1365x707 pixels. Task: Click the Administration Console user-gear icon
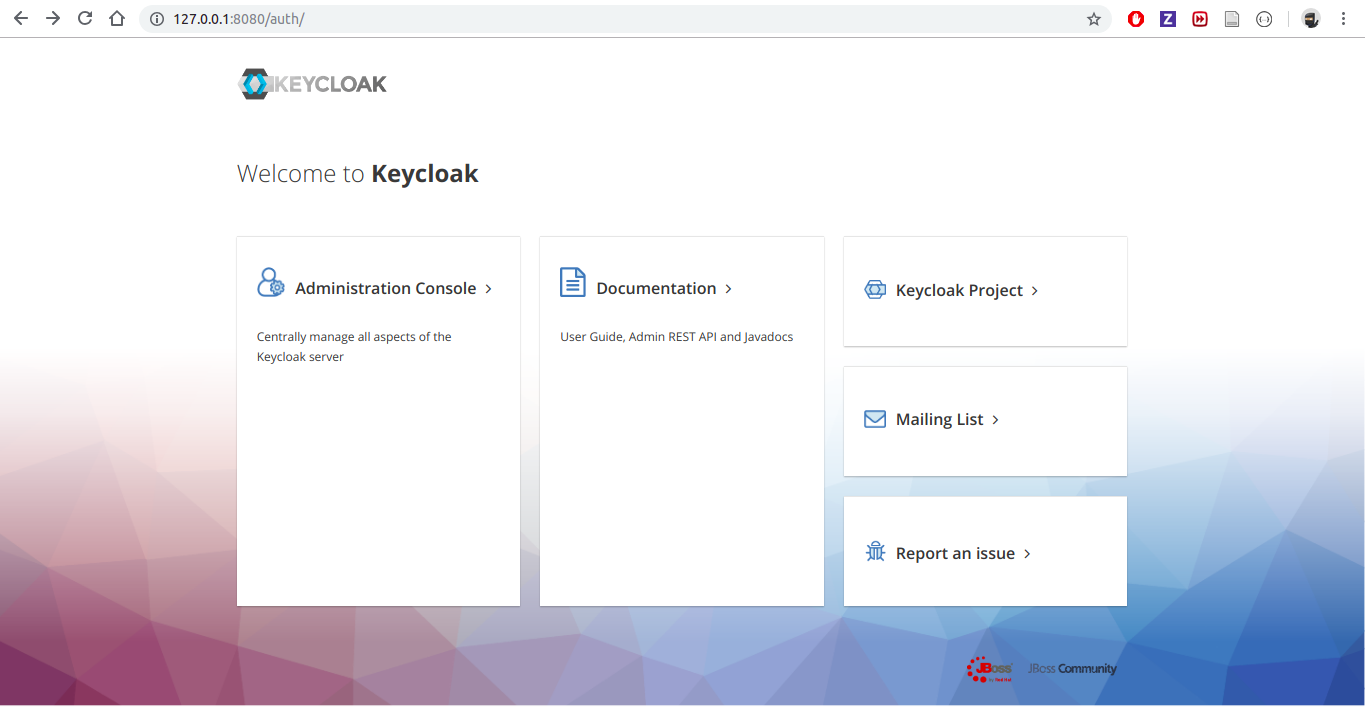tap(271, 283)
